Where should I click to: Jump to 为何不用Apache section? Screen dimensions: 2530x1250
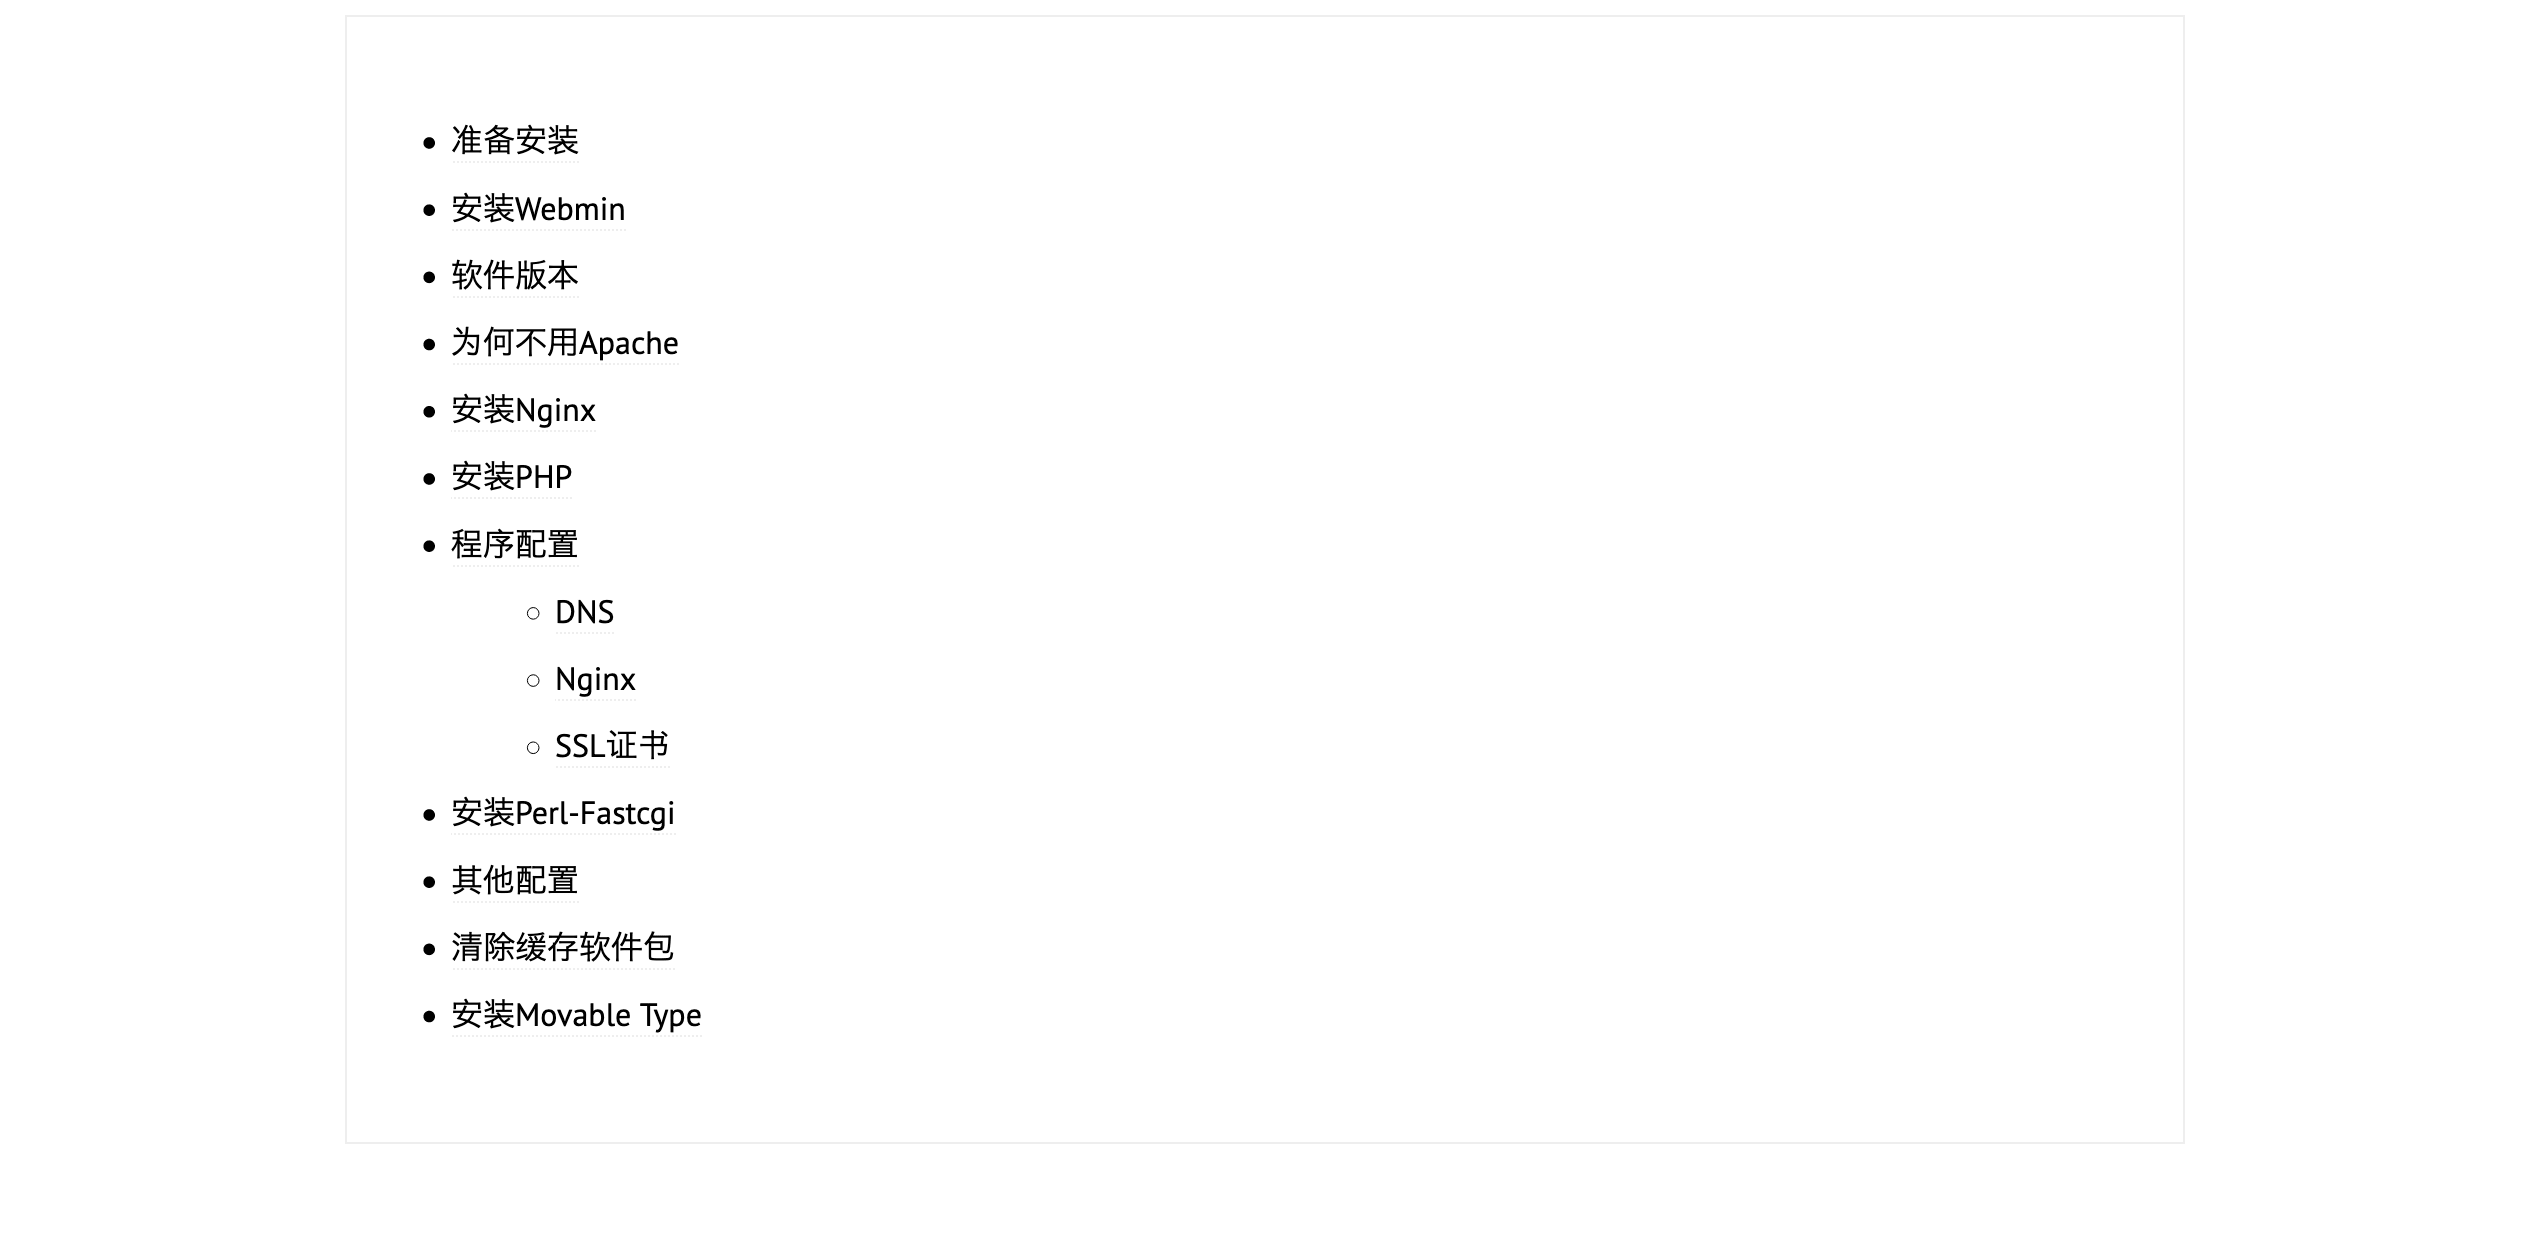coord(565,343)
